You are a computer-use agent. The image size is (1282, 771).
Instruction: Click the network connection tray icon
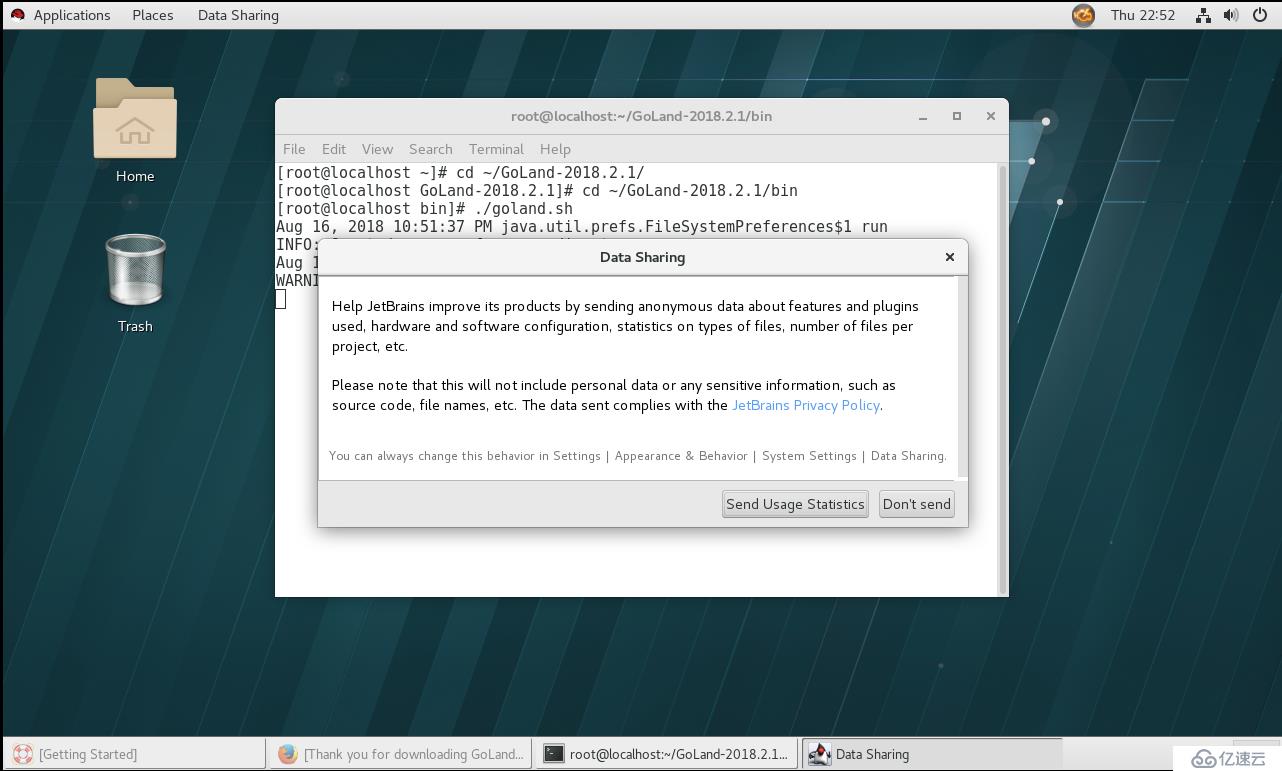(x=1203, y=15)
